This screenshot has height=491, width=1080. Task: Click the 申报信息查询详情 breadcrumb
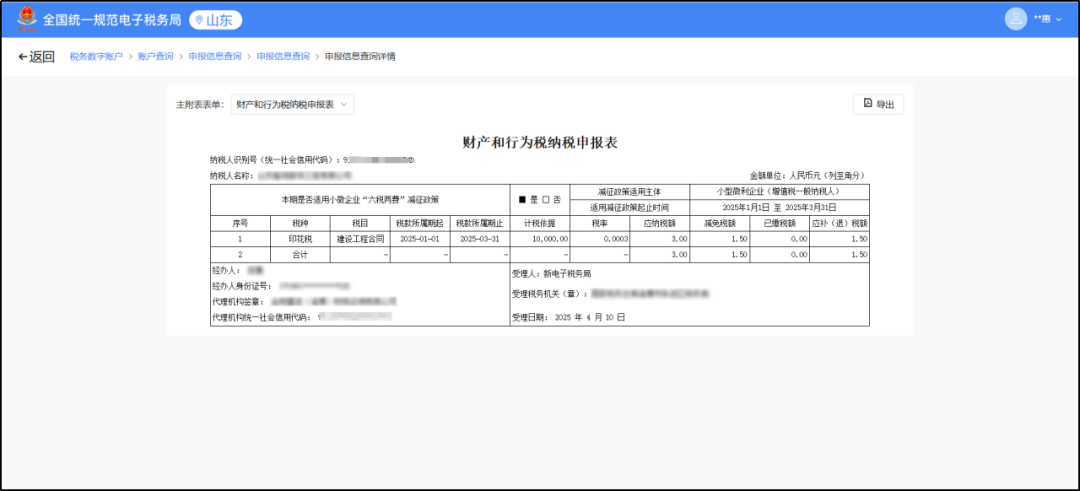point(360,56)
